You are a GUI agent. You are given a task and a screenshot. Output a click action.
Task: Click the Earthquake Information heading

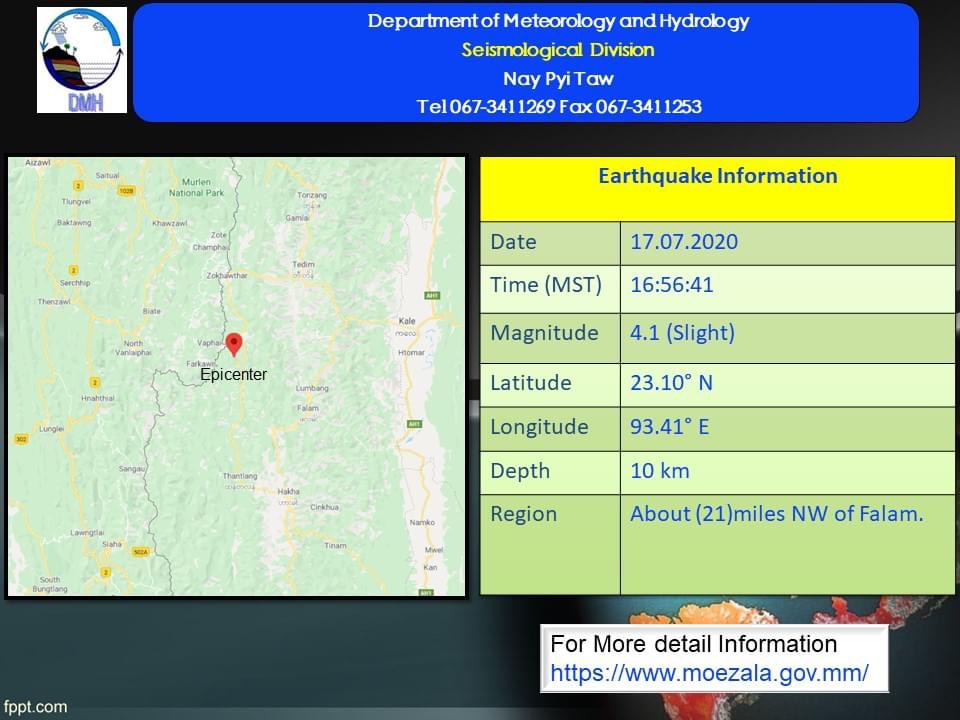[x=718, y=176]
